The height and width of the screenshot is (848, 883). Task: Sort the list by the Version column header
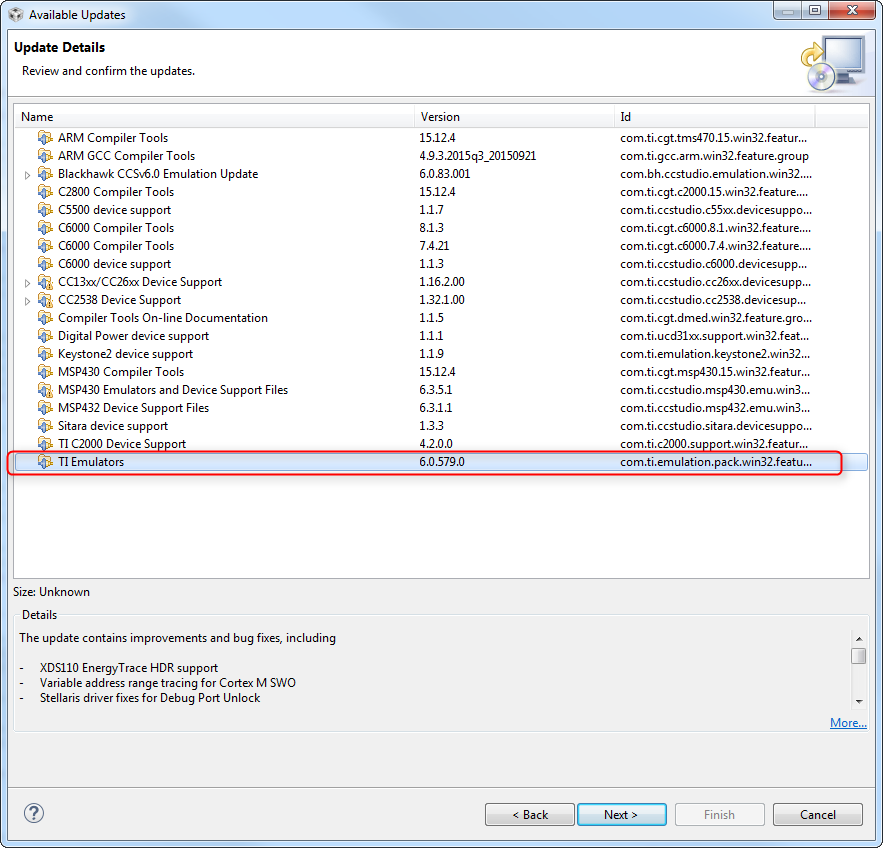[x=514, y=117]
